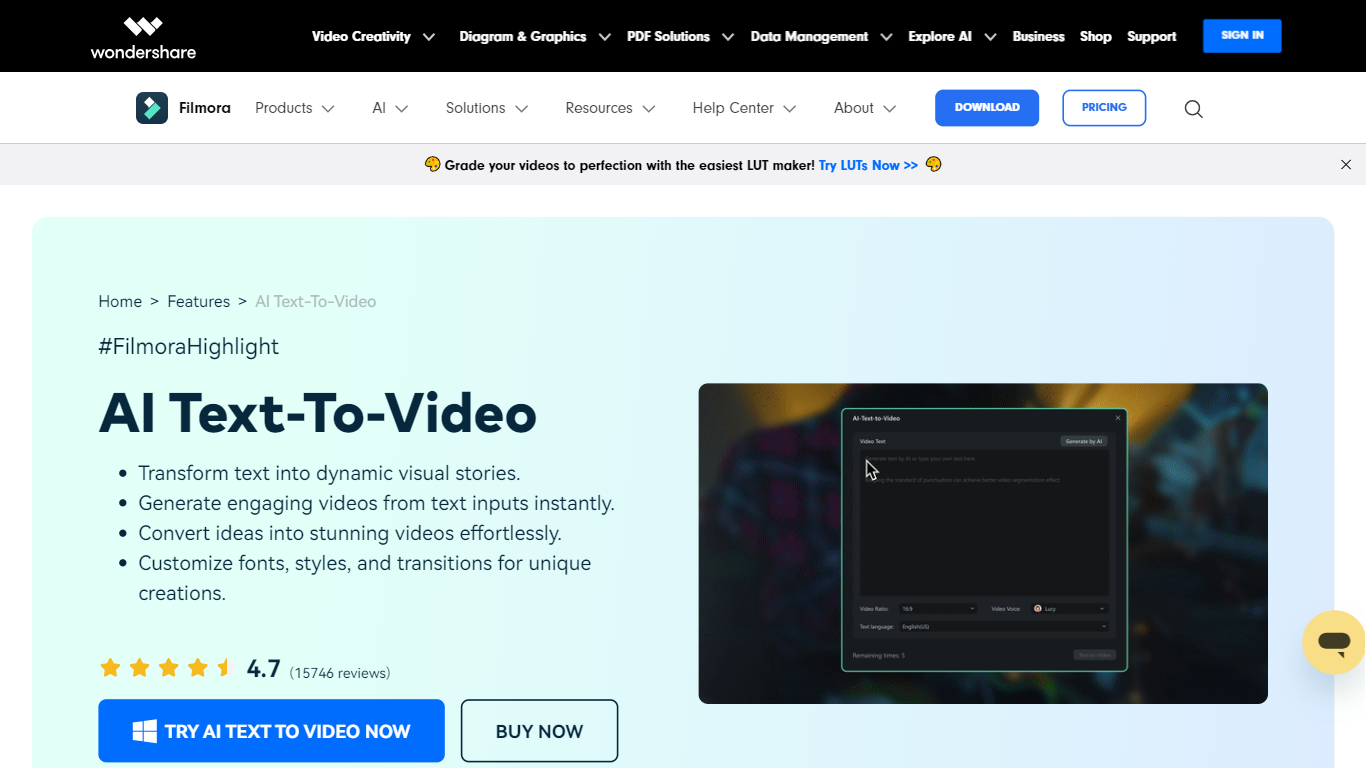Click the #FilmoraHighlight hashtag text

pos(188,347)
